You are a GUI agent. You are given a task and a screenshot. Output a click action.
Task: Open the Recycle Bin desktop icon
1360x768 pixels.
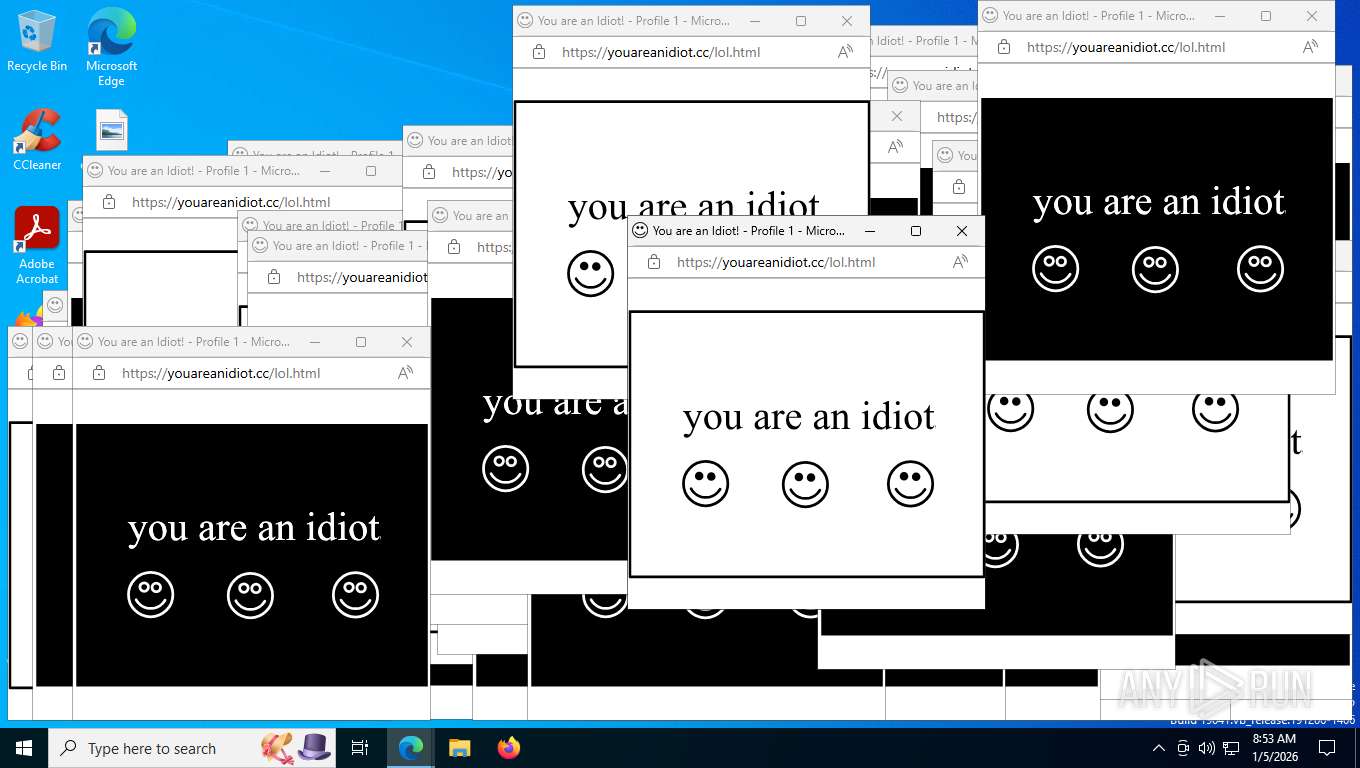37,40
